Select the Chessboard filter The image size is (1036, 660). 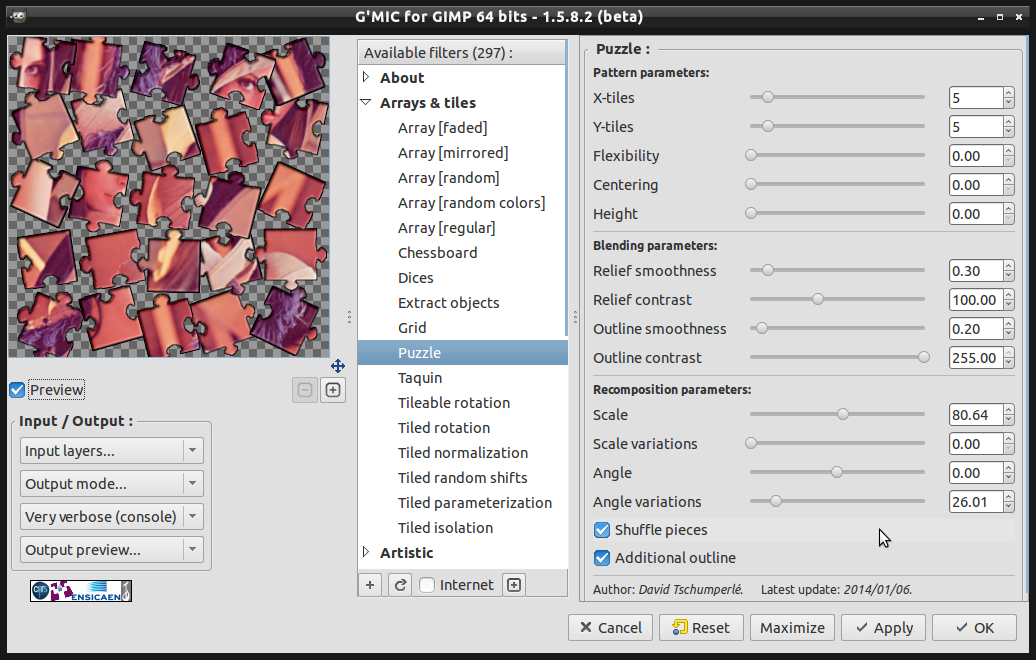tap(437, 252)
